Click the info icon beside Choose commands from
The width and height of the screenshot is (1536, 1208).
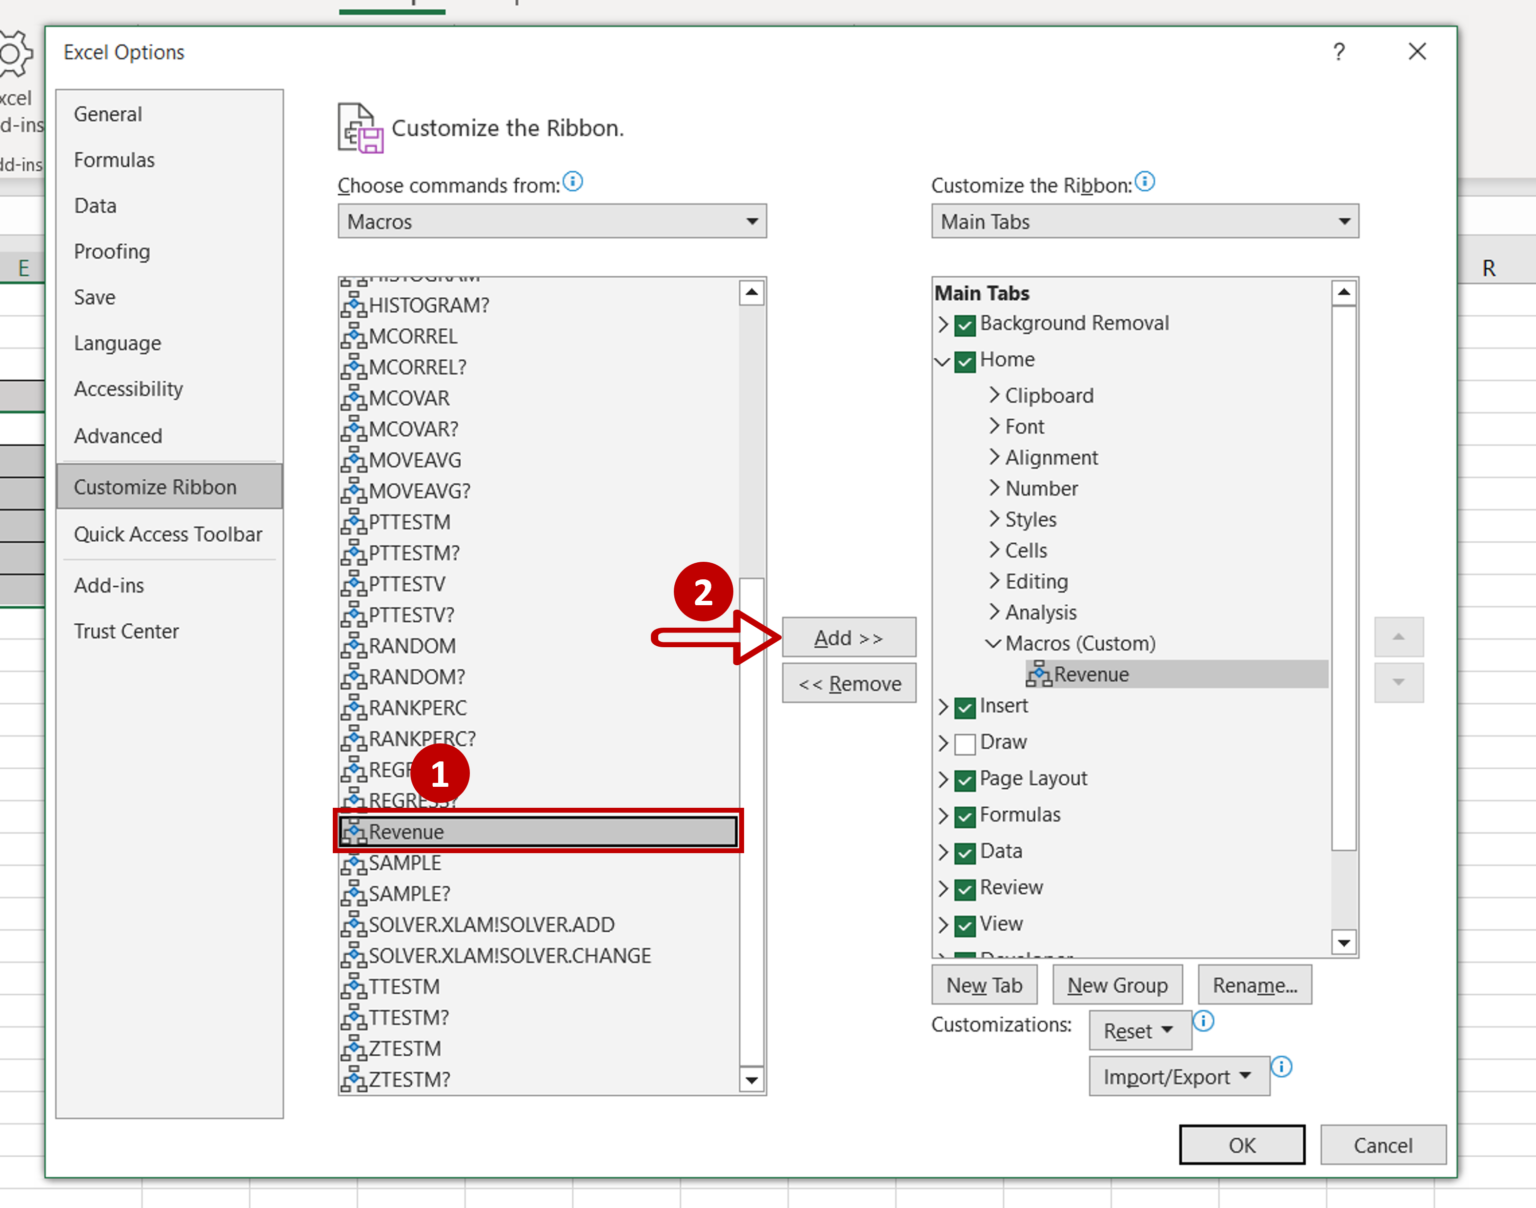pos(573,183)
